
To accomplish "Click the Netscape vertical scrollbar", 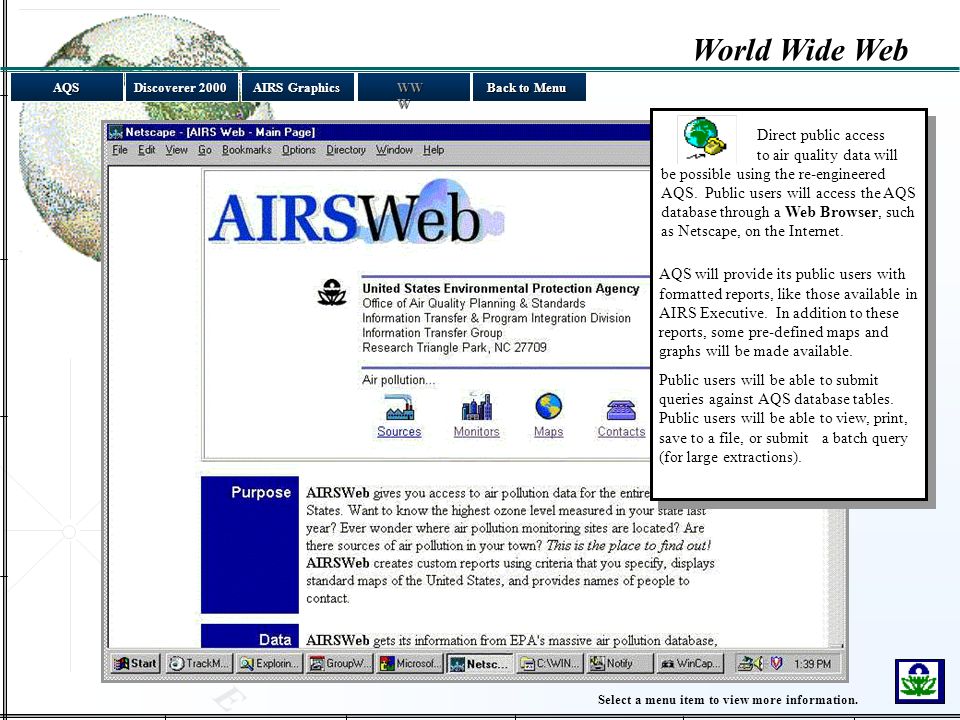I will (835, 576).
